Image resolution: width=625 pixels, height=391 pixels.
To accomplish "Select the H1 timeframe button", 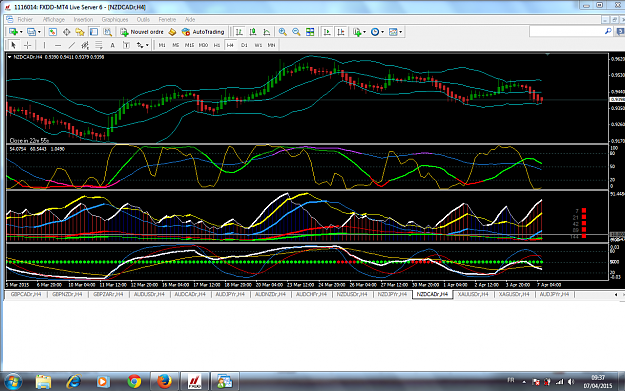I will point(216,45).
